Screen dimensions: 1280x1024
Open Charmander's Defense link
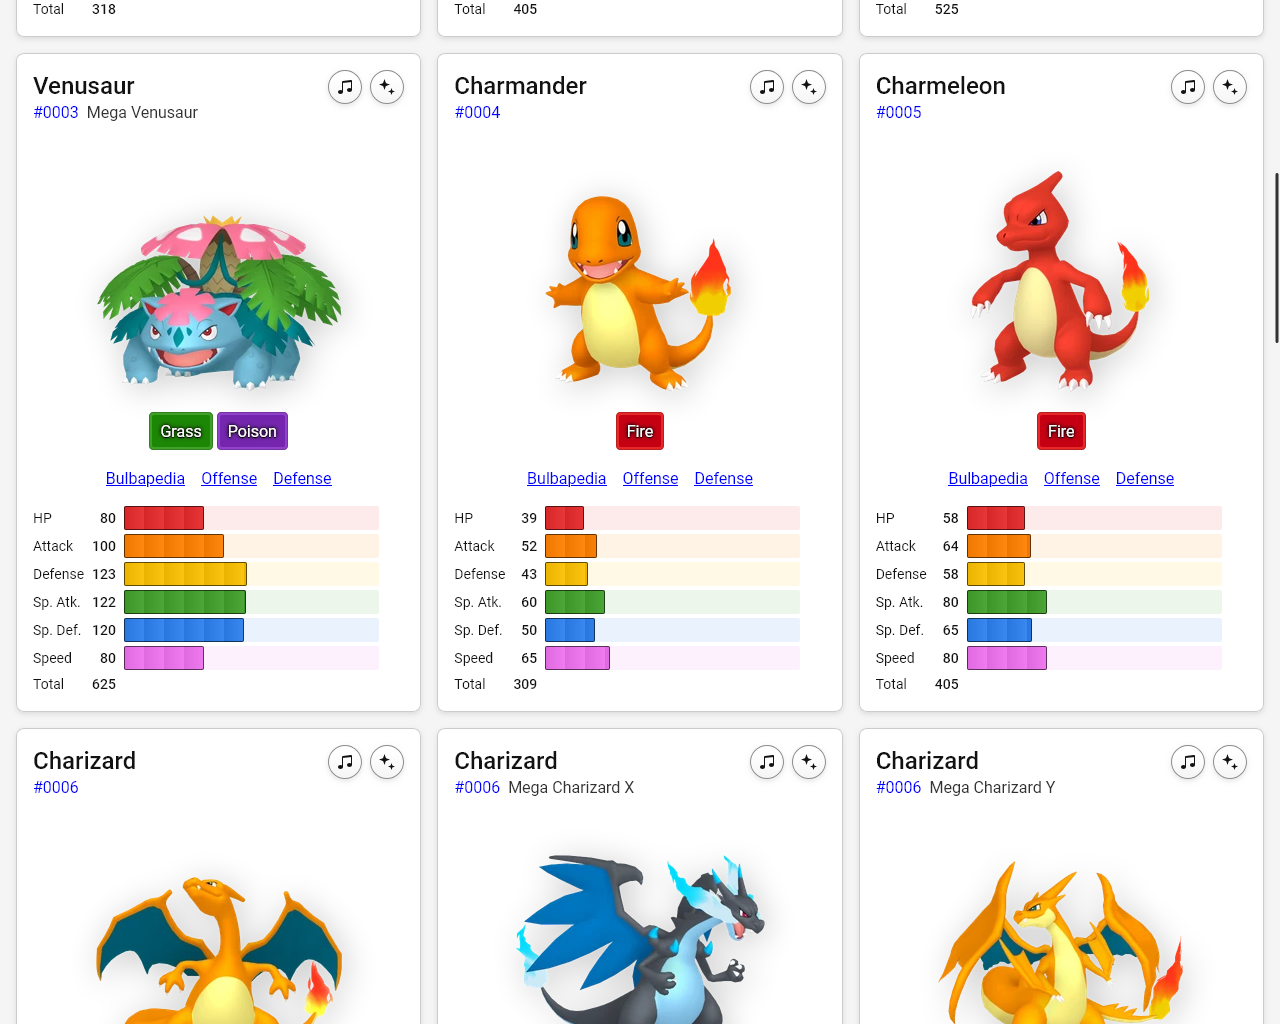[x=723, y=478]
